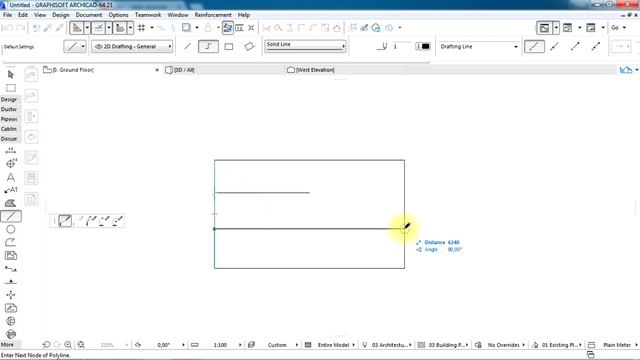The height and width of the screenshot is (360, 640).
Task: Select the first polyline segment option in pet palette
Action: 65,221
